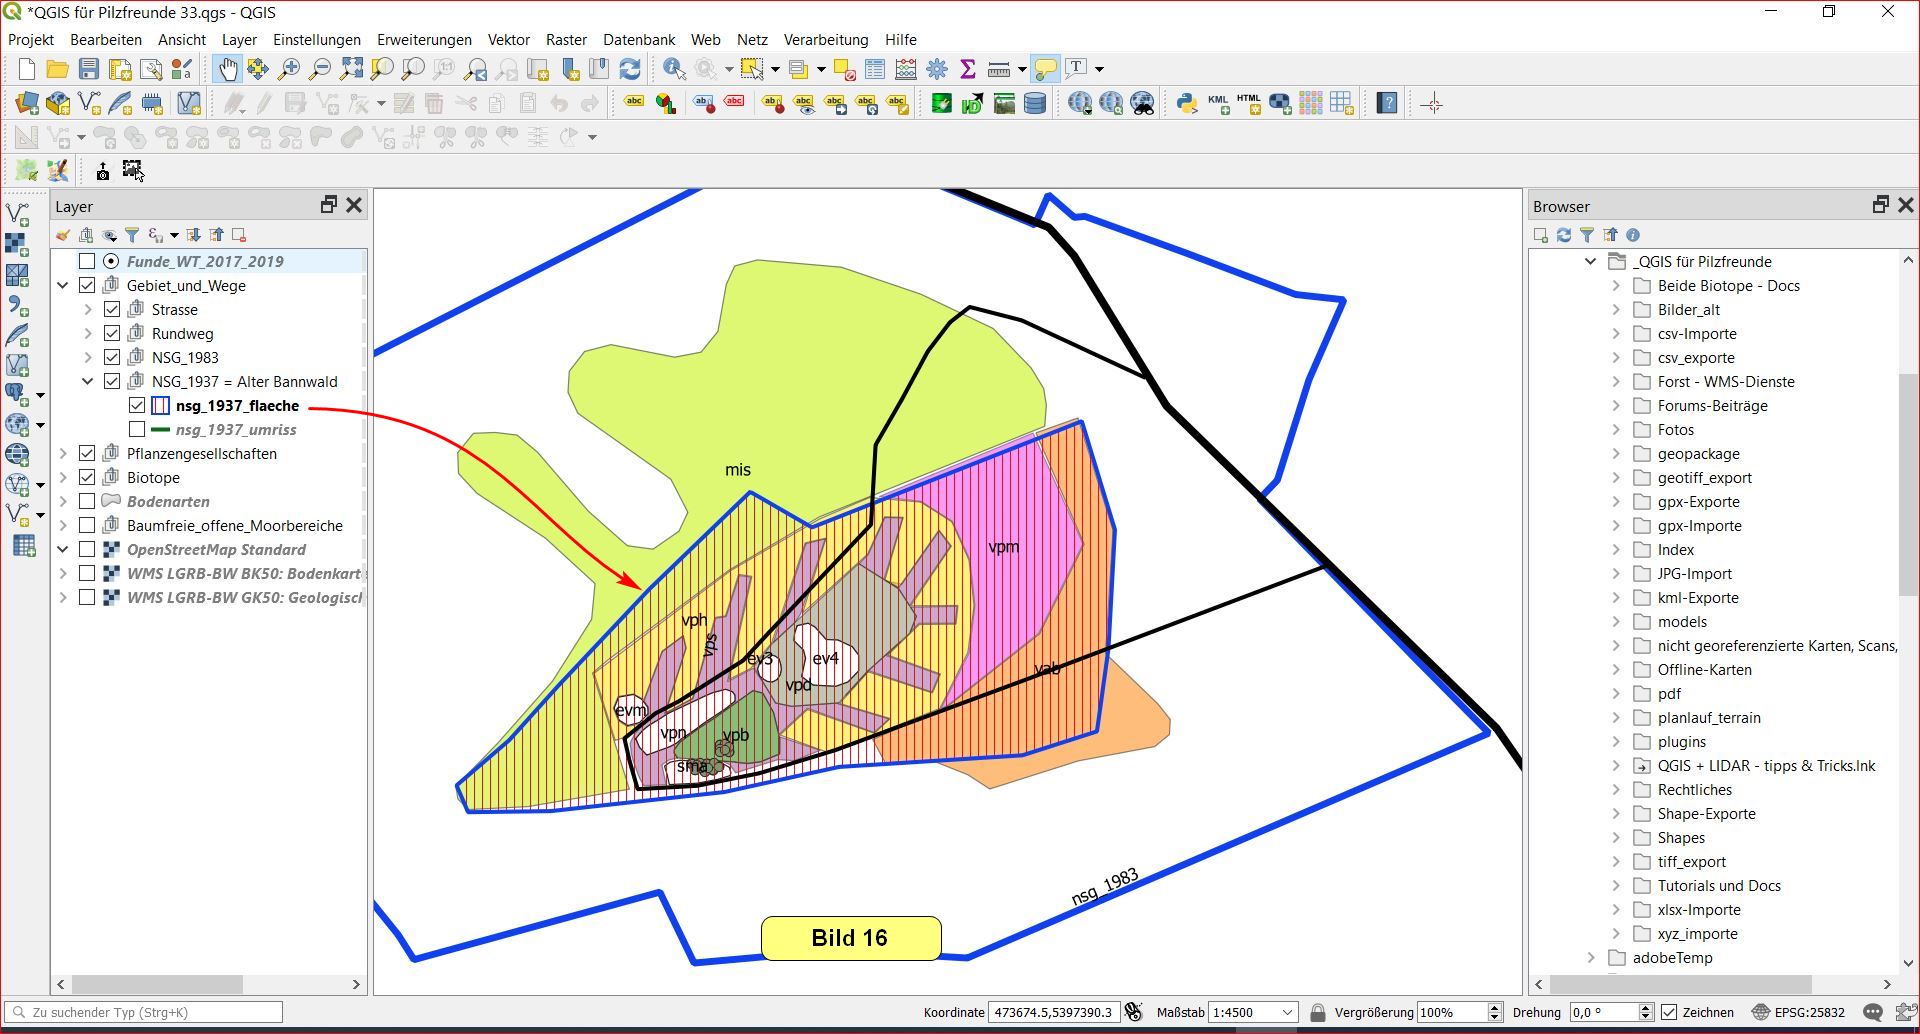Click the lock scale padlock icon
Image resolution: width=1920 pixels, height=1034 pixels.
point(1317,1012)
